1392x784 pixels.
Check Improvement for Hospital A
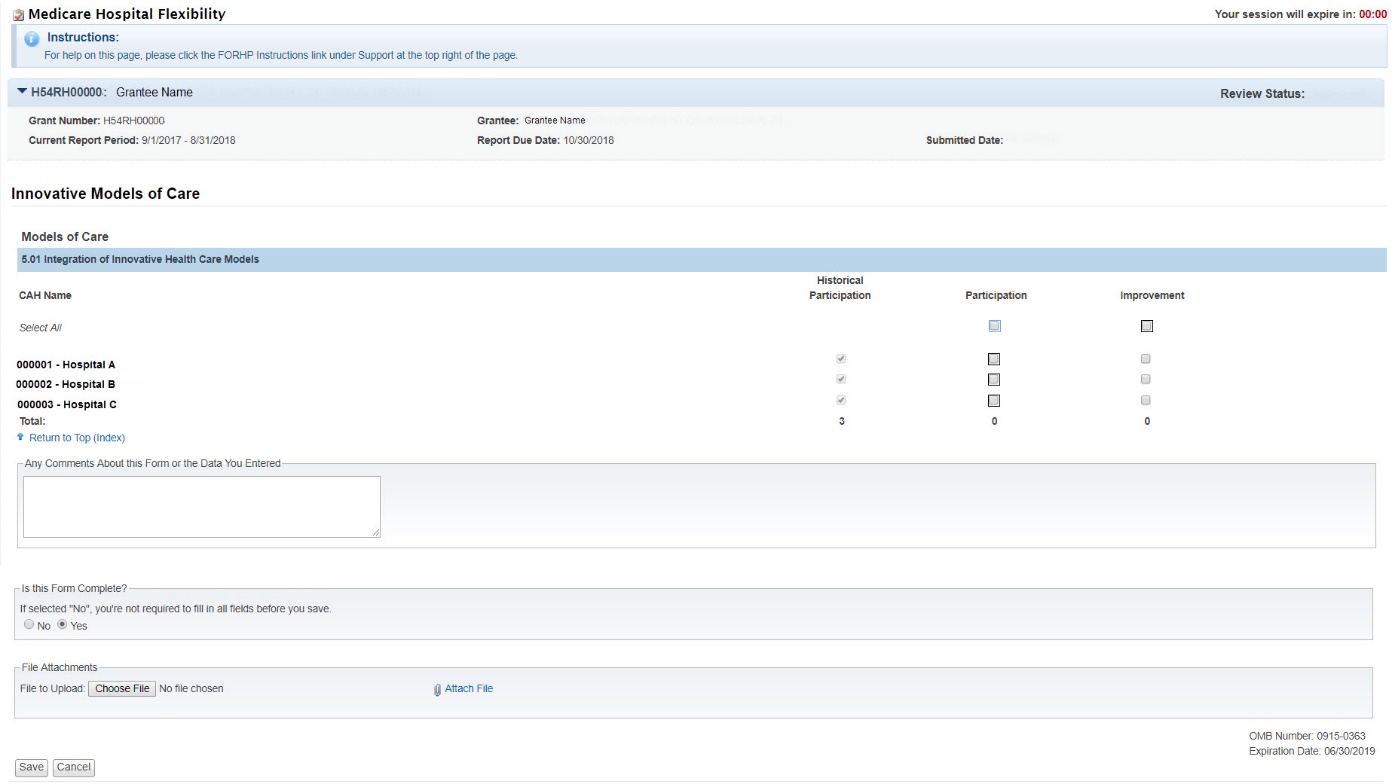[1146, 359]
